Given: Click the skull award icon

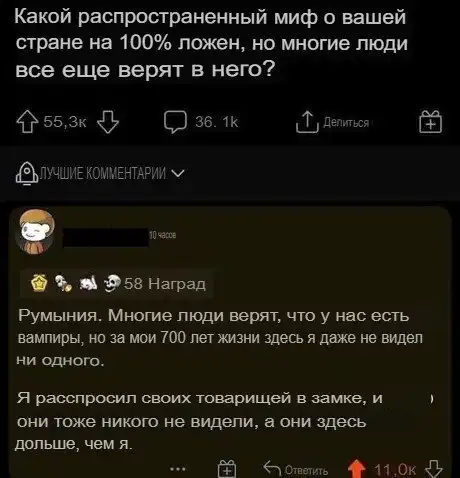Looking at the screenshot, I should pos(112,284).
